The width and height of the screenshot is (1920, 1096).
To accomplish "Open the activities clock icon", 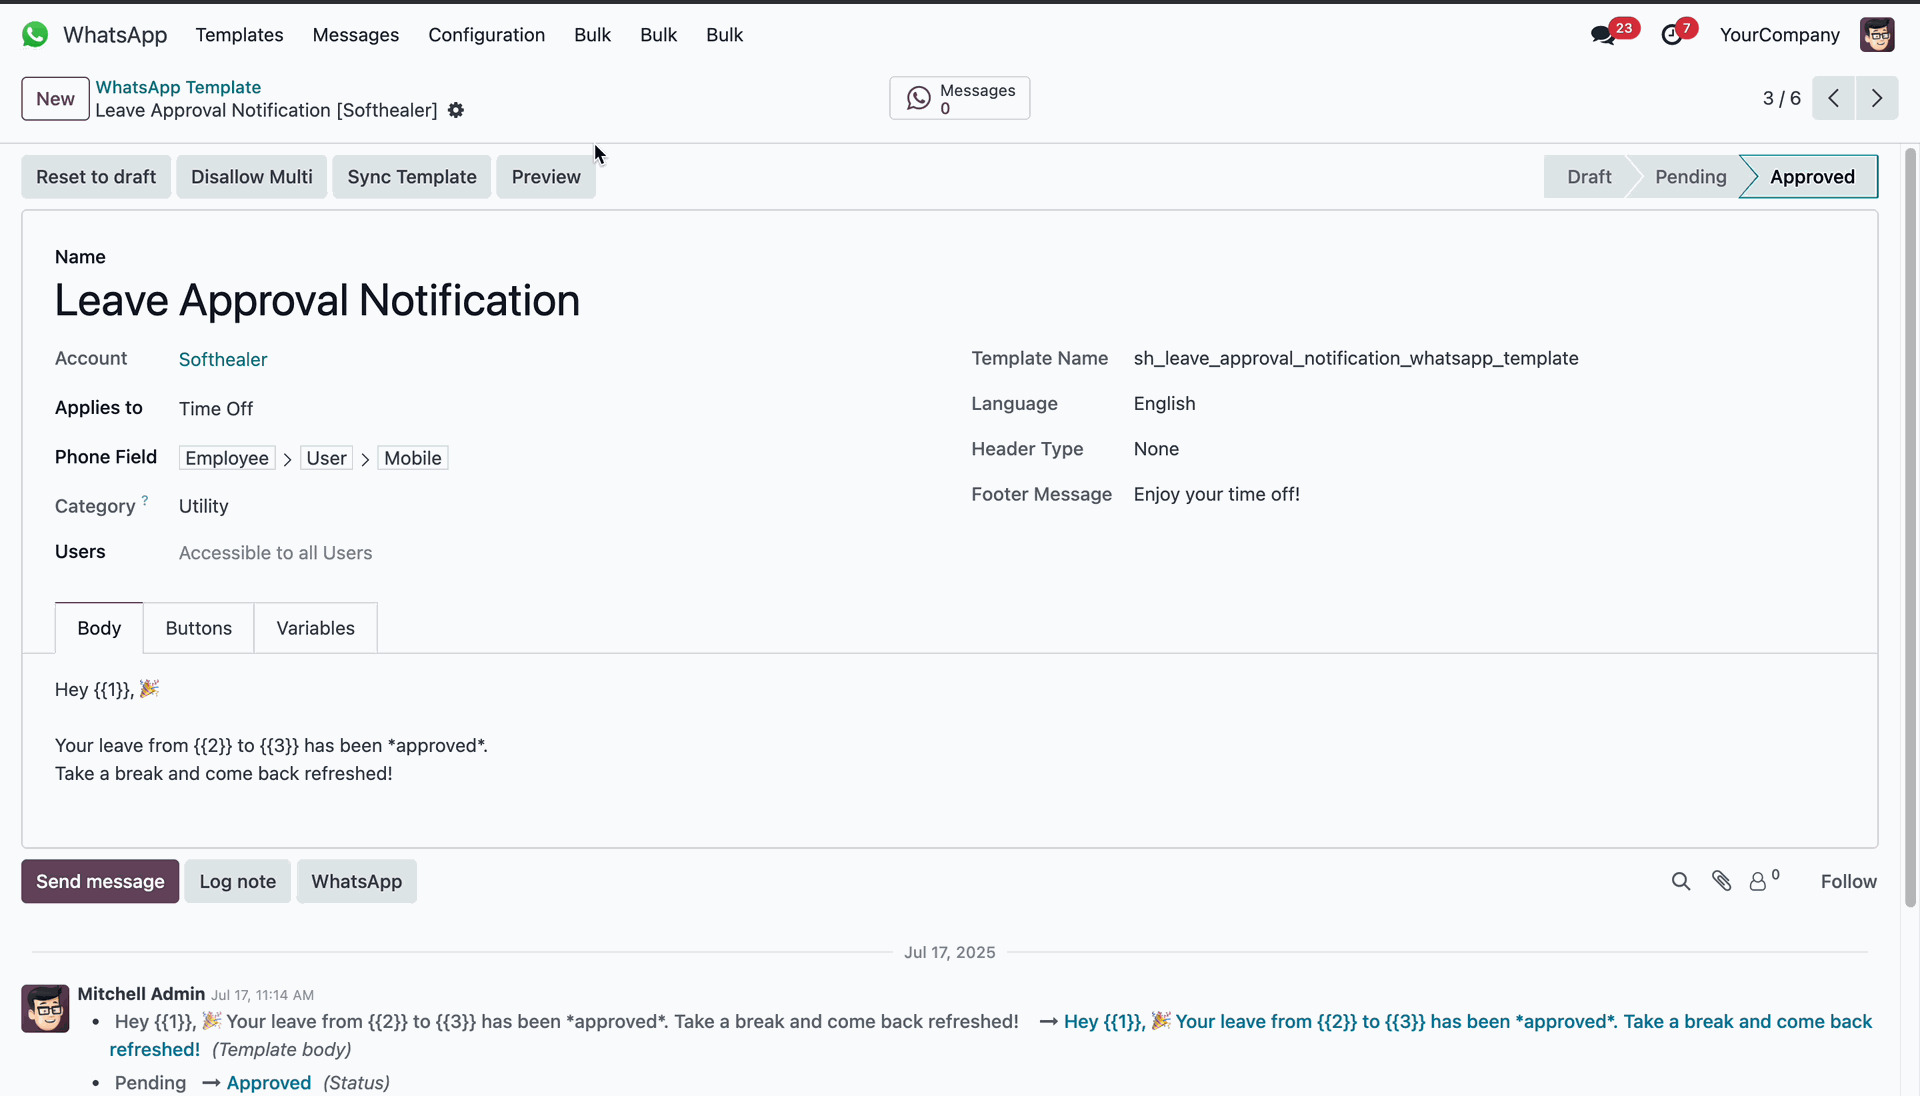I will click(x=1672, y=35).
